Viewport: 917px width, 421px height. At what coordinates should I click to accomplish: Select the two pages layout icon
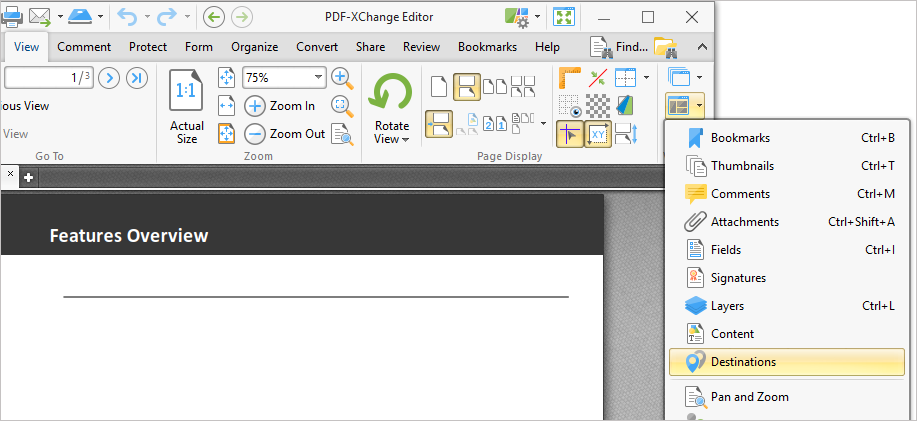click(x=495, y=87)
